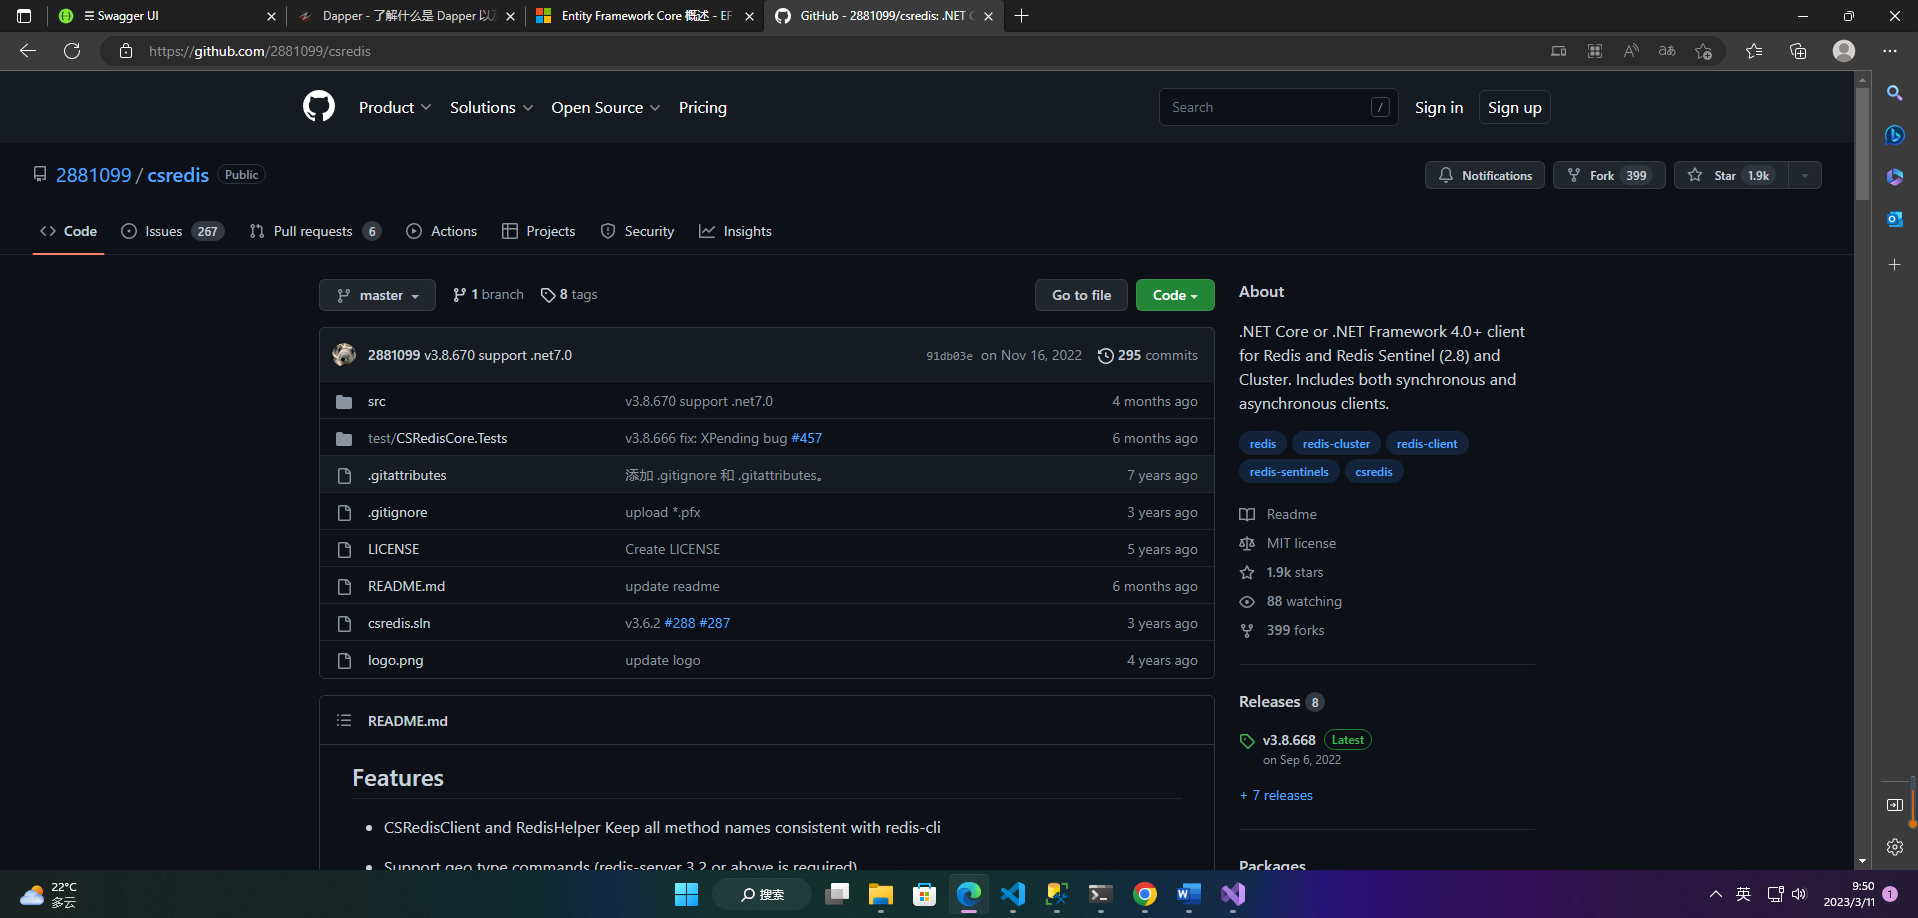
Task: Open the Pull requests tab
Action: (315, 231)
